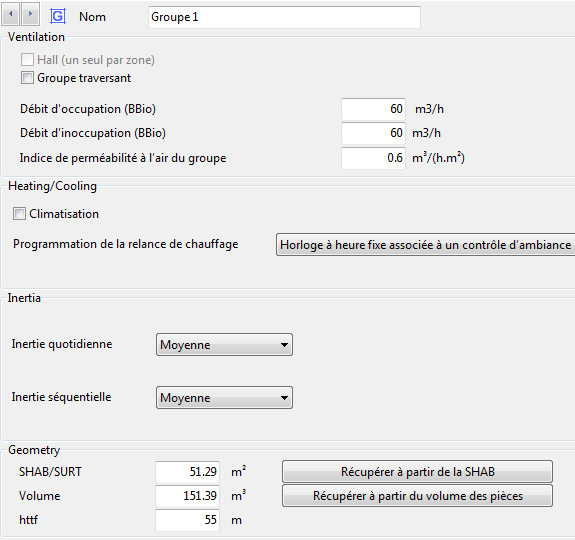Click the Volume label
Image resolution: width=575 pixels, height=540 pixels.
[40, 496]
